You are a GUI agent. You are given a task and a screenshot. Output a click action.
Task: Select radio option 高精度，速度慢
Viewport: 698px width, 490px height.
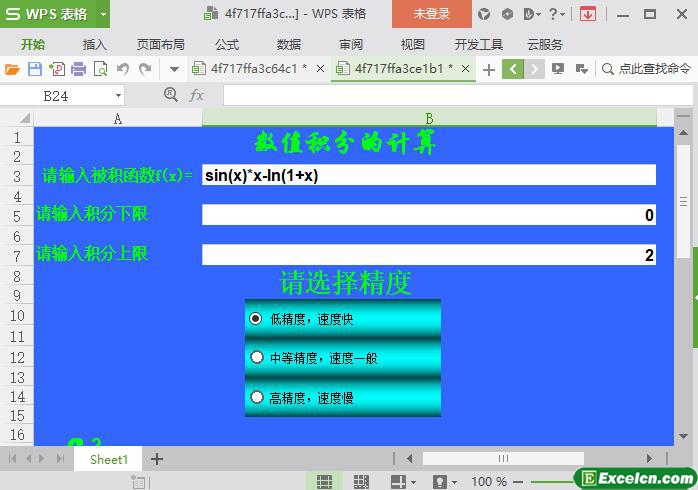point(257,397)
